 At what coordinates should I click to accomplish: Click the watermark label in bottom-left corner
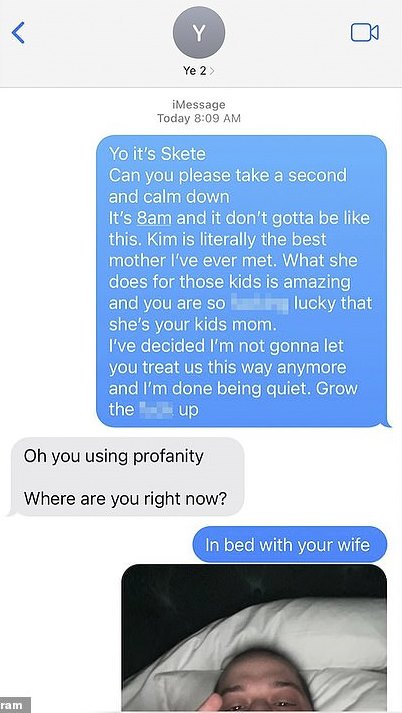(x=15, y=705)
